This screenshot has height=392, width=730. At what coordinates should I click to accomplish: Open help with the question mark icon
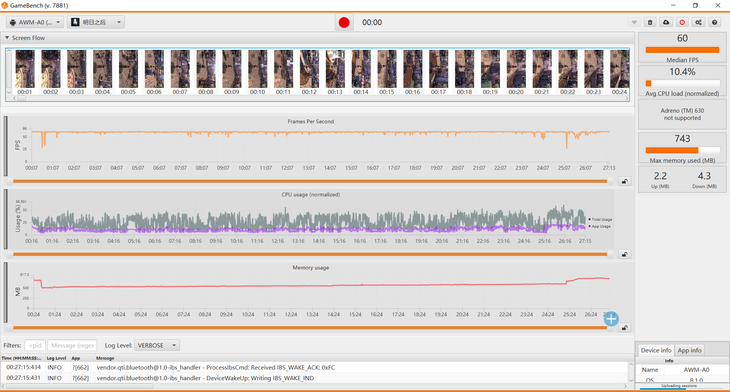coord(715,22)
